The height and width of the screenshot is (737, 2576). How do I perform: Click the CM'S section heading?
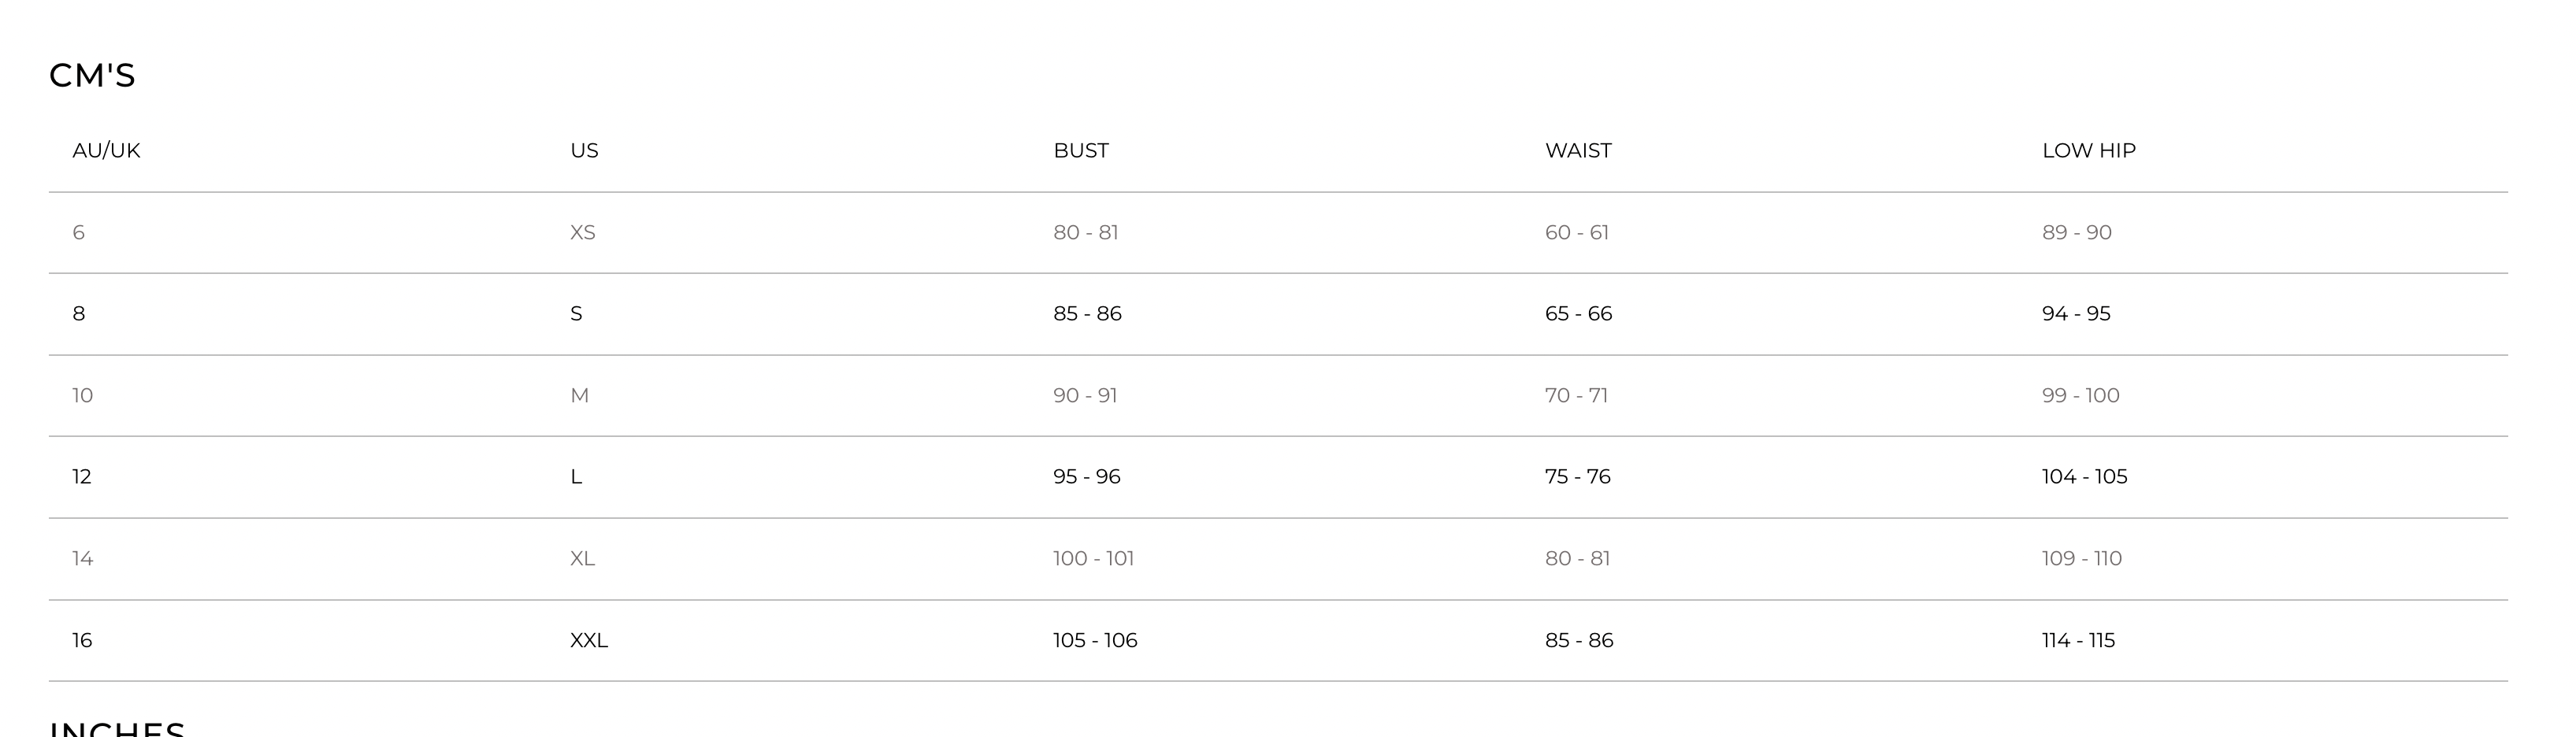pos(92,76)
